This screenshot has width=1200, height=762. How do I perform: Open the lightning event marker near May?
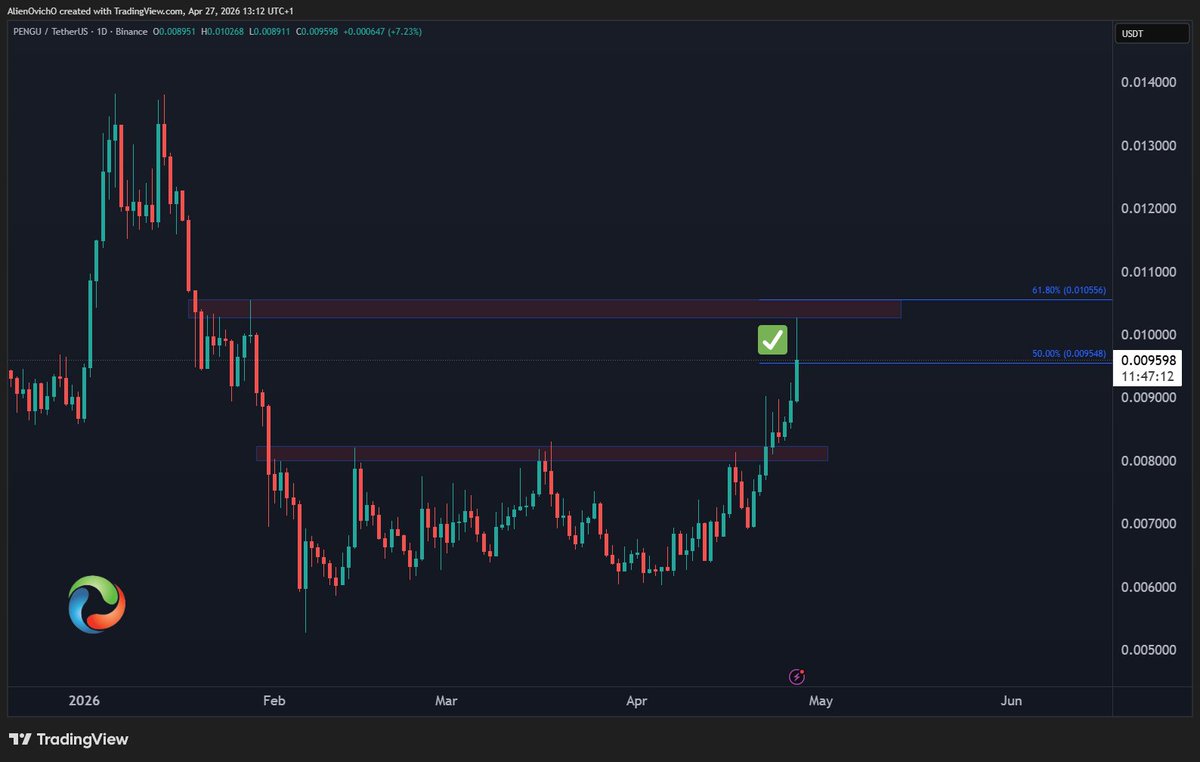click(797, 676)
